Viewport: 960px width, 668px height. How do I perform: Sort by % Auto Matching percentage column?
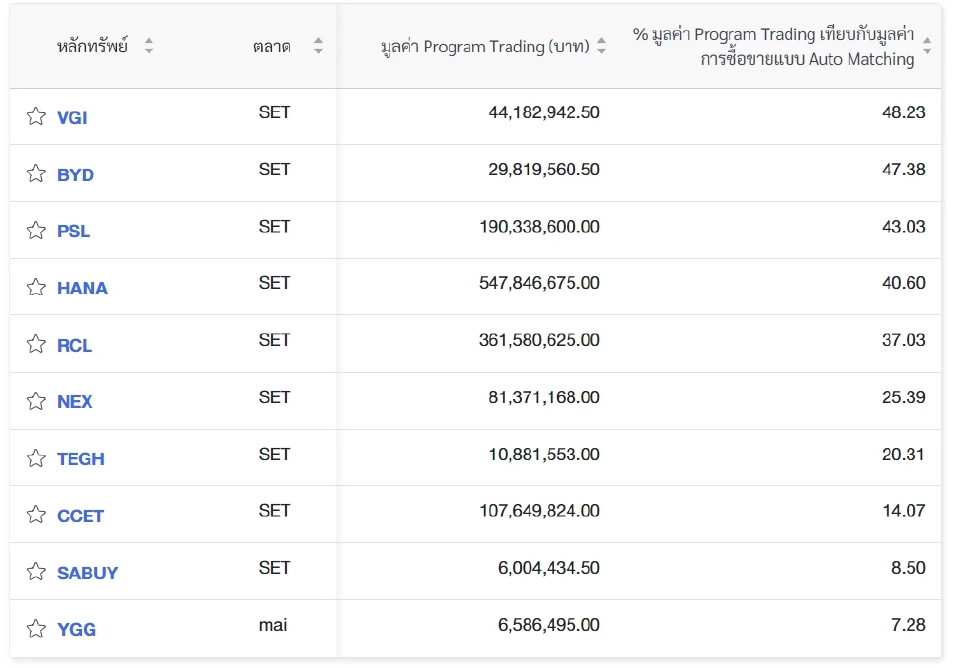tap(928, 46)
